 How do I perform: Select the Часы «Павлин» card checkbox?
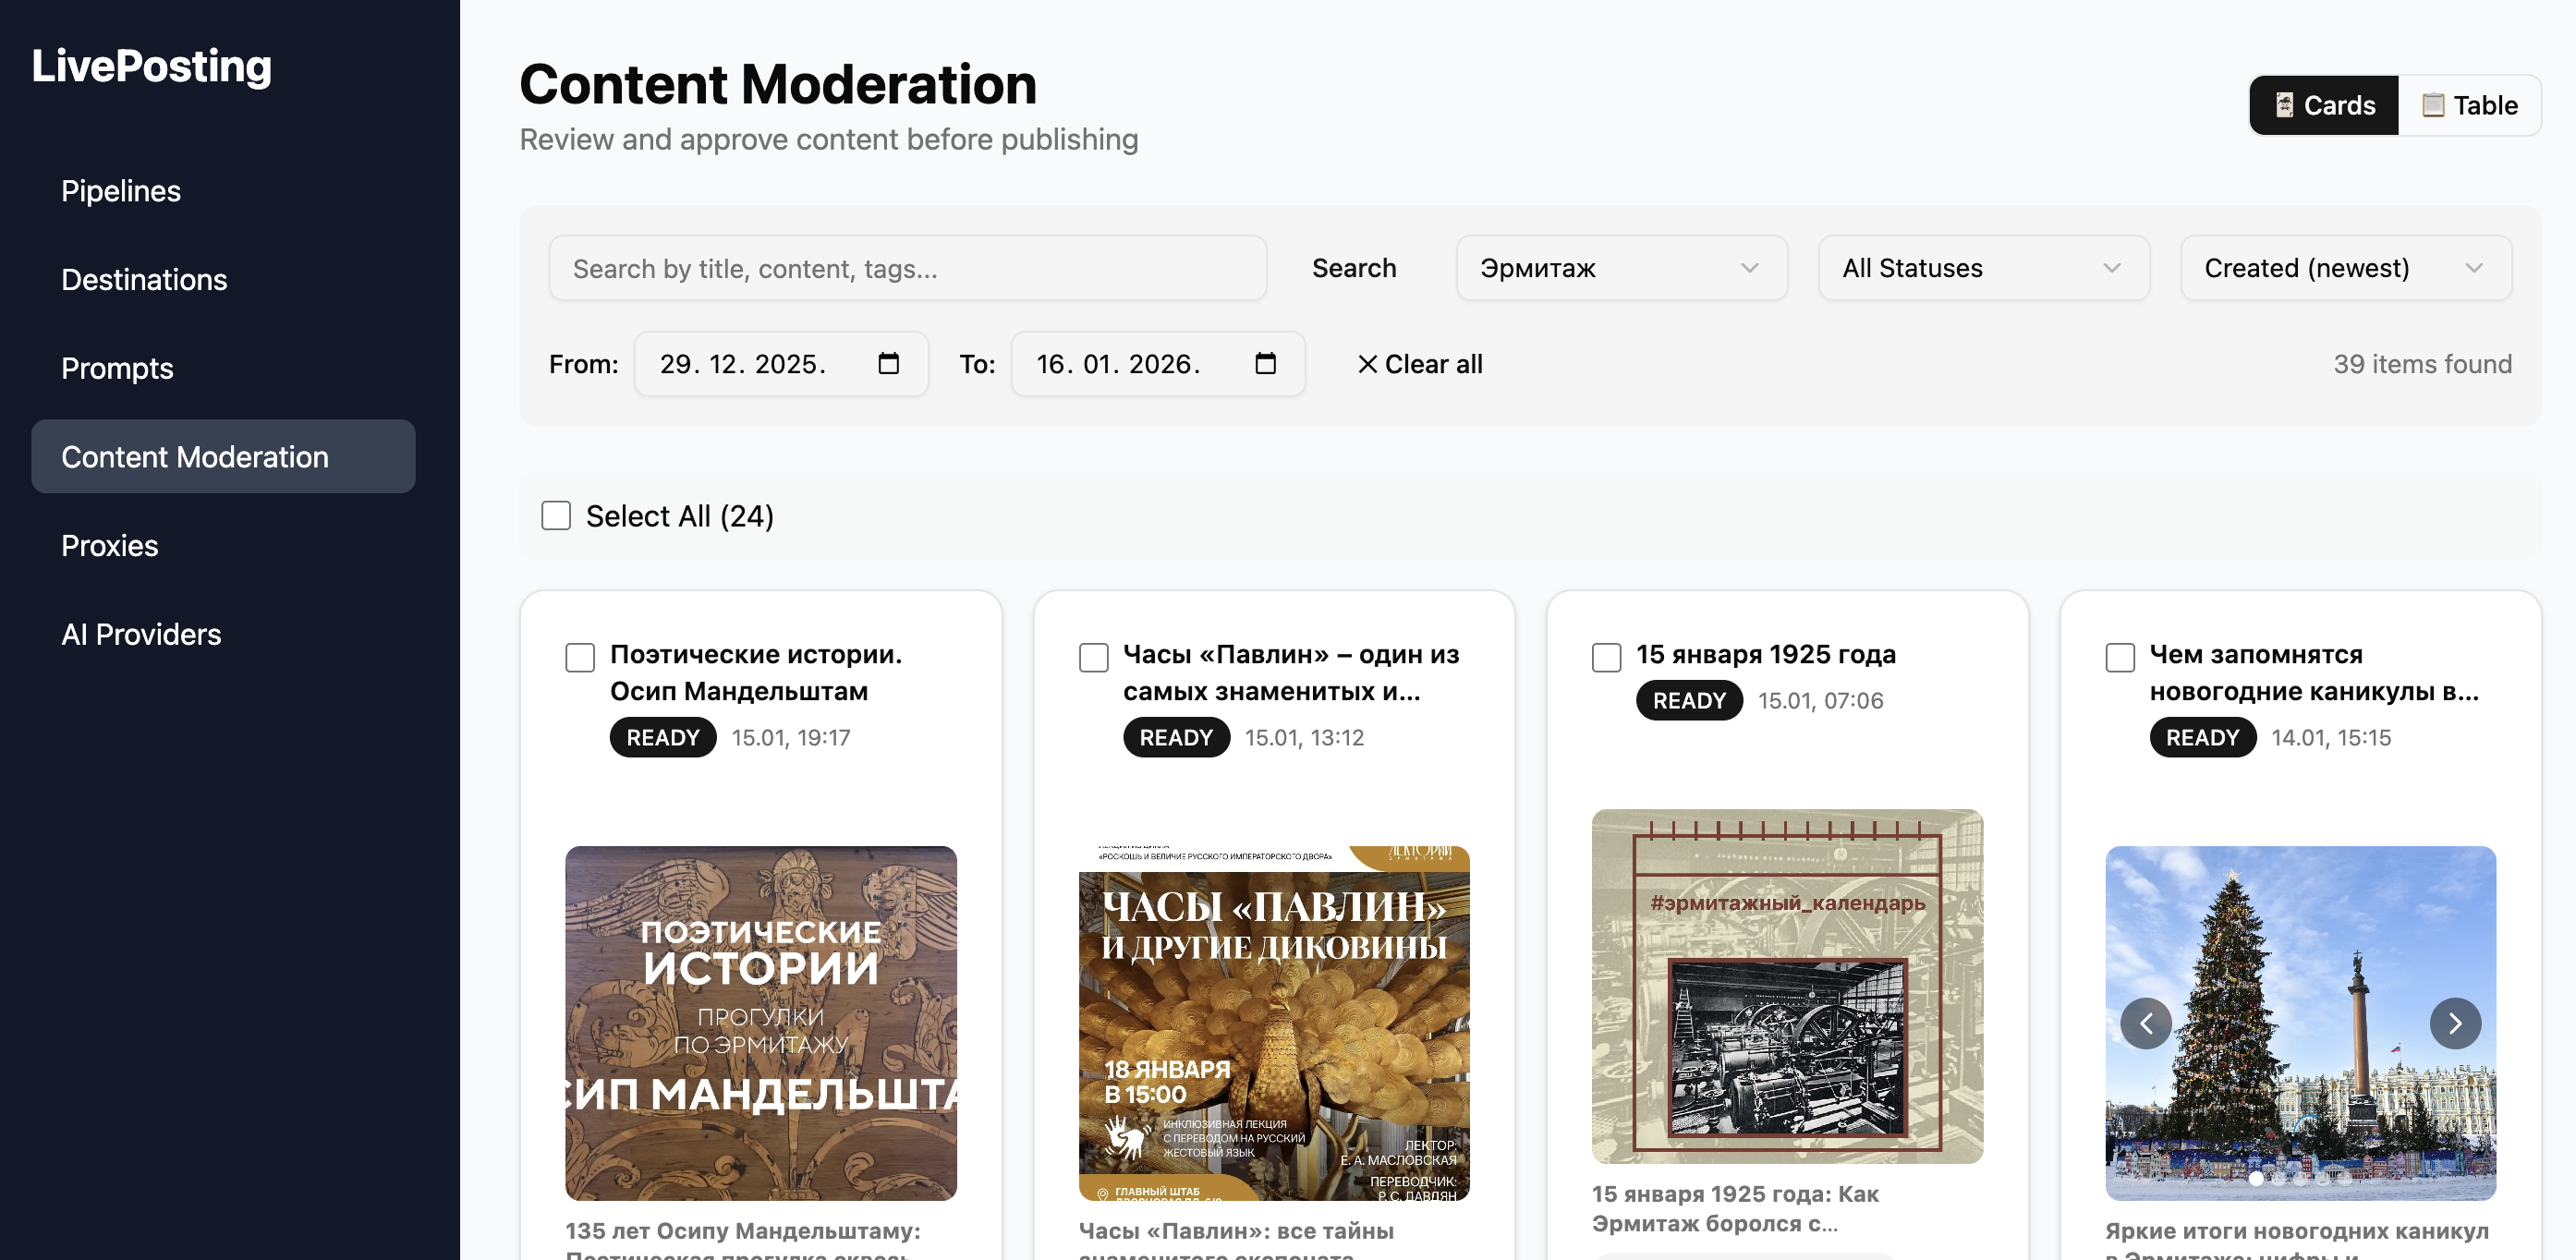(1093, 657)
